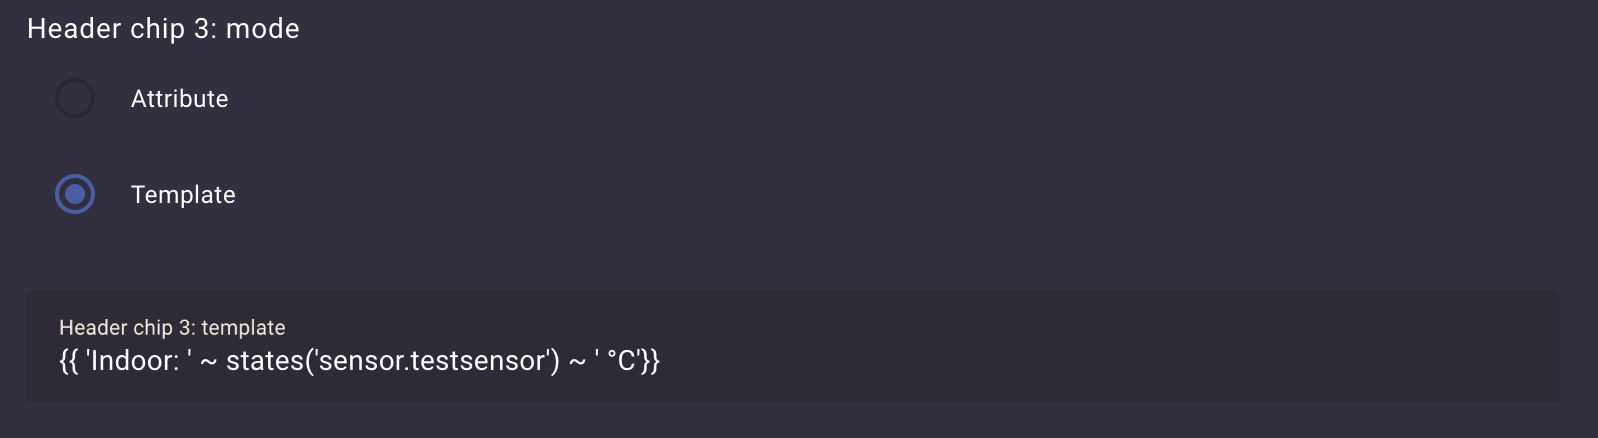Select the Template radio button
This screenshot has width=1598, height=438.
[x=75, y=194]
